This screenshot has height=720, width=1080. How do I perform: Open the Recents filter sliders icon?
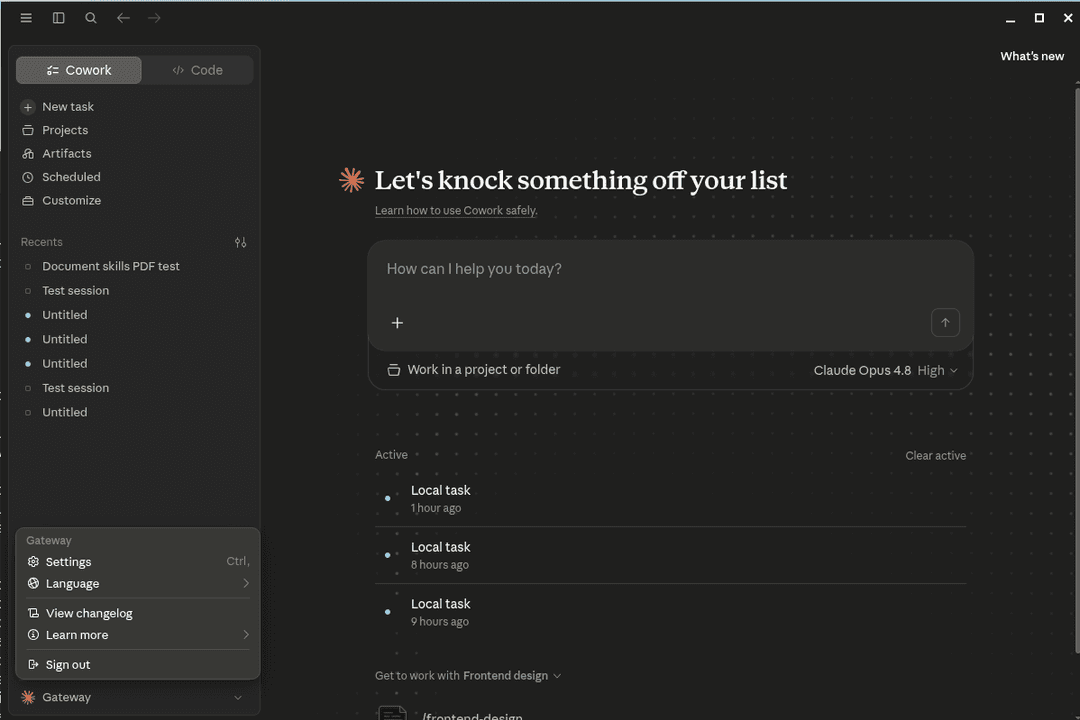pos(240,243)
